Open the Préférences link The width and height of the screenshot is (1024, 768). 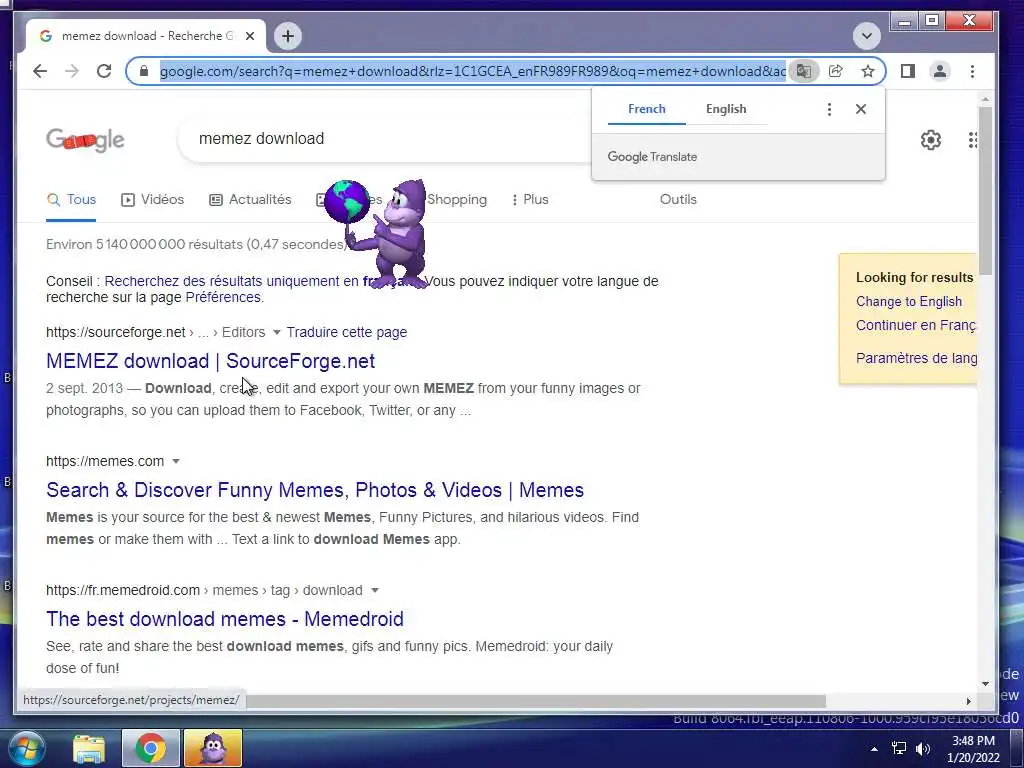[223, 298]
